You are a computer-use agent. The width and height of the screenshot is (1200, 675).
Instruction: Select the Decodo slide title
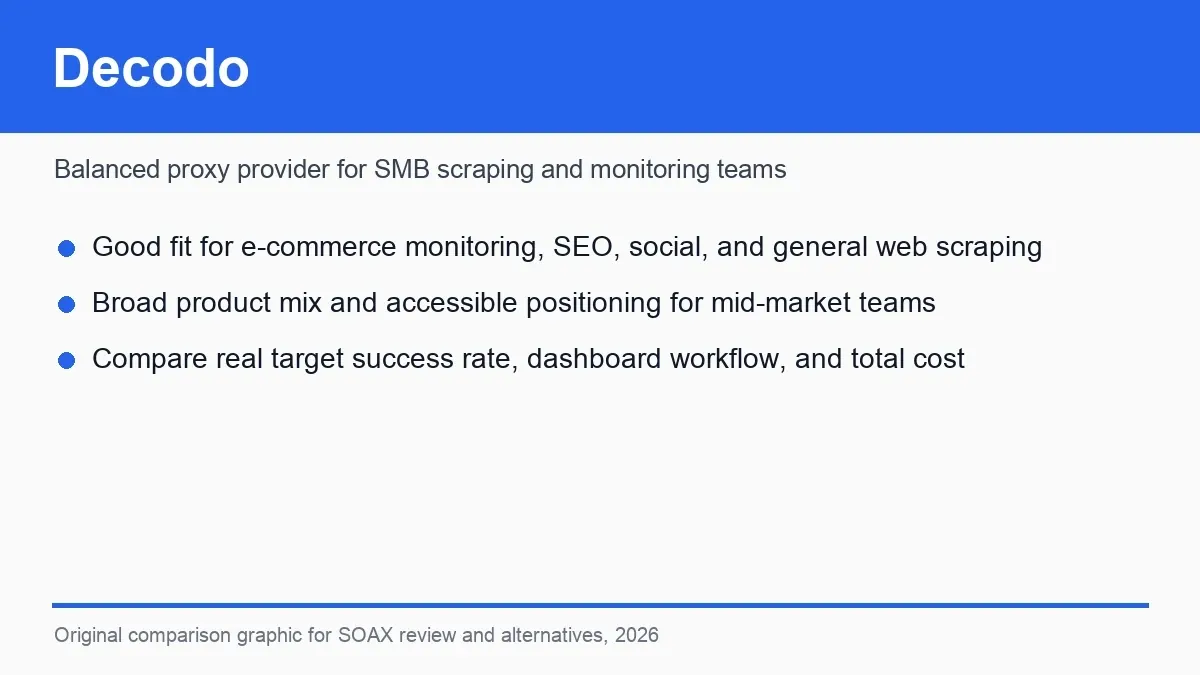click(151, 68)
